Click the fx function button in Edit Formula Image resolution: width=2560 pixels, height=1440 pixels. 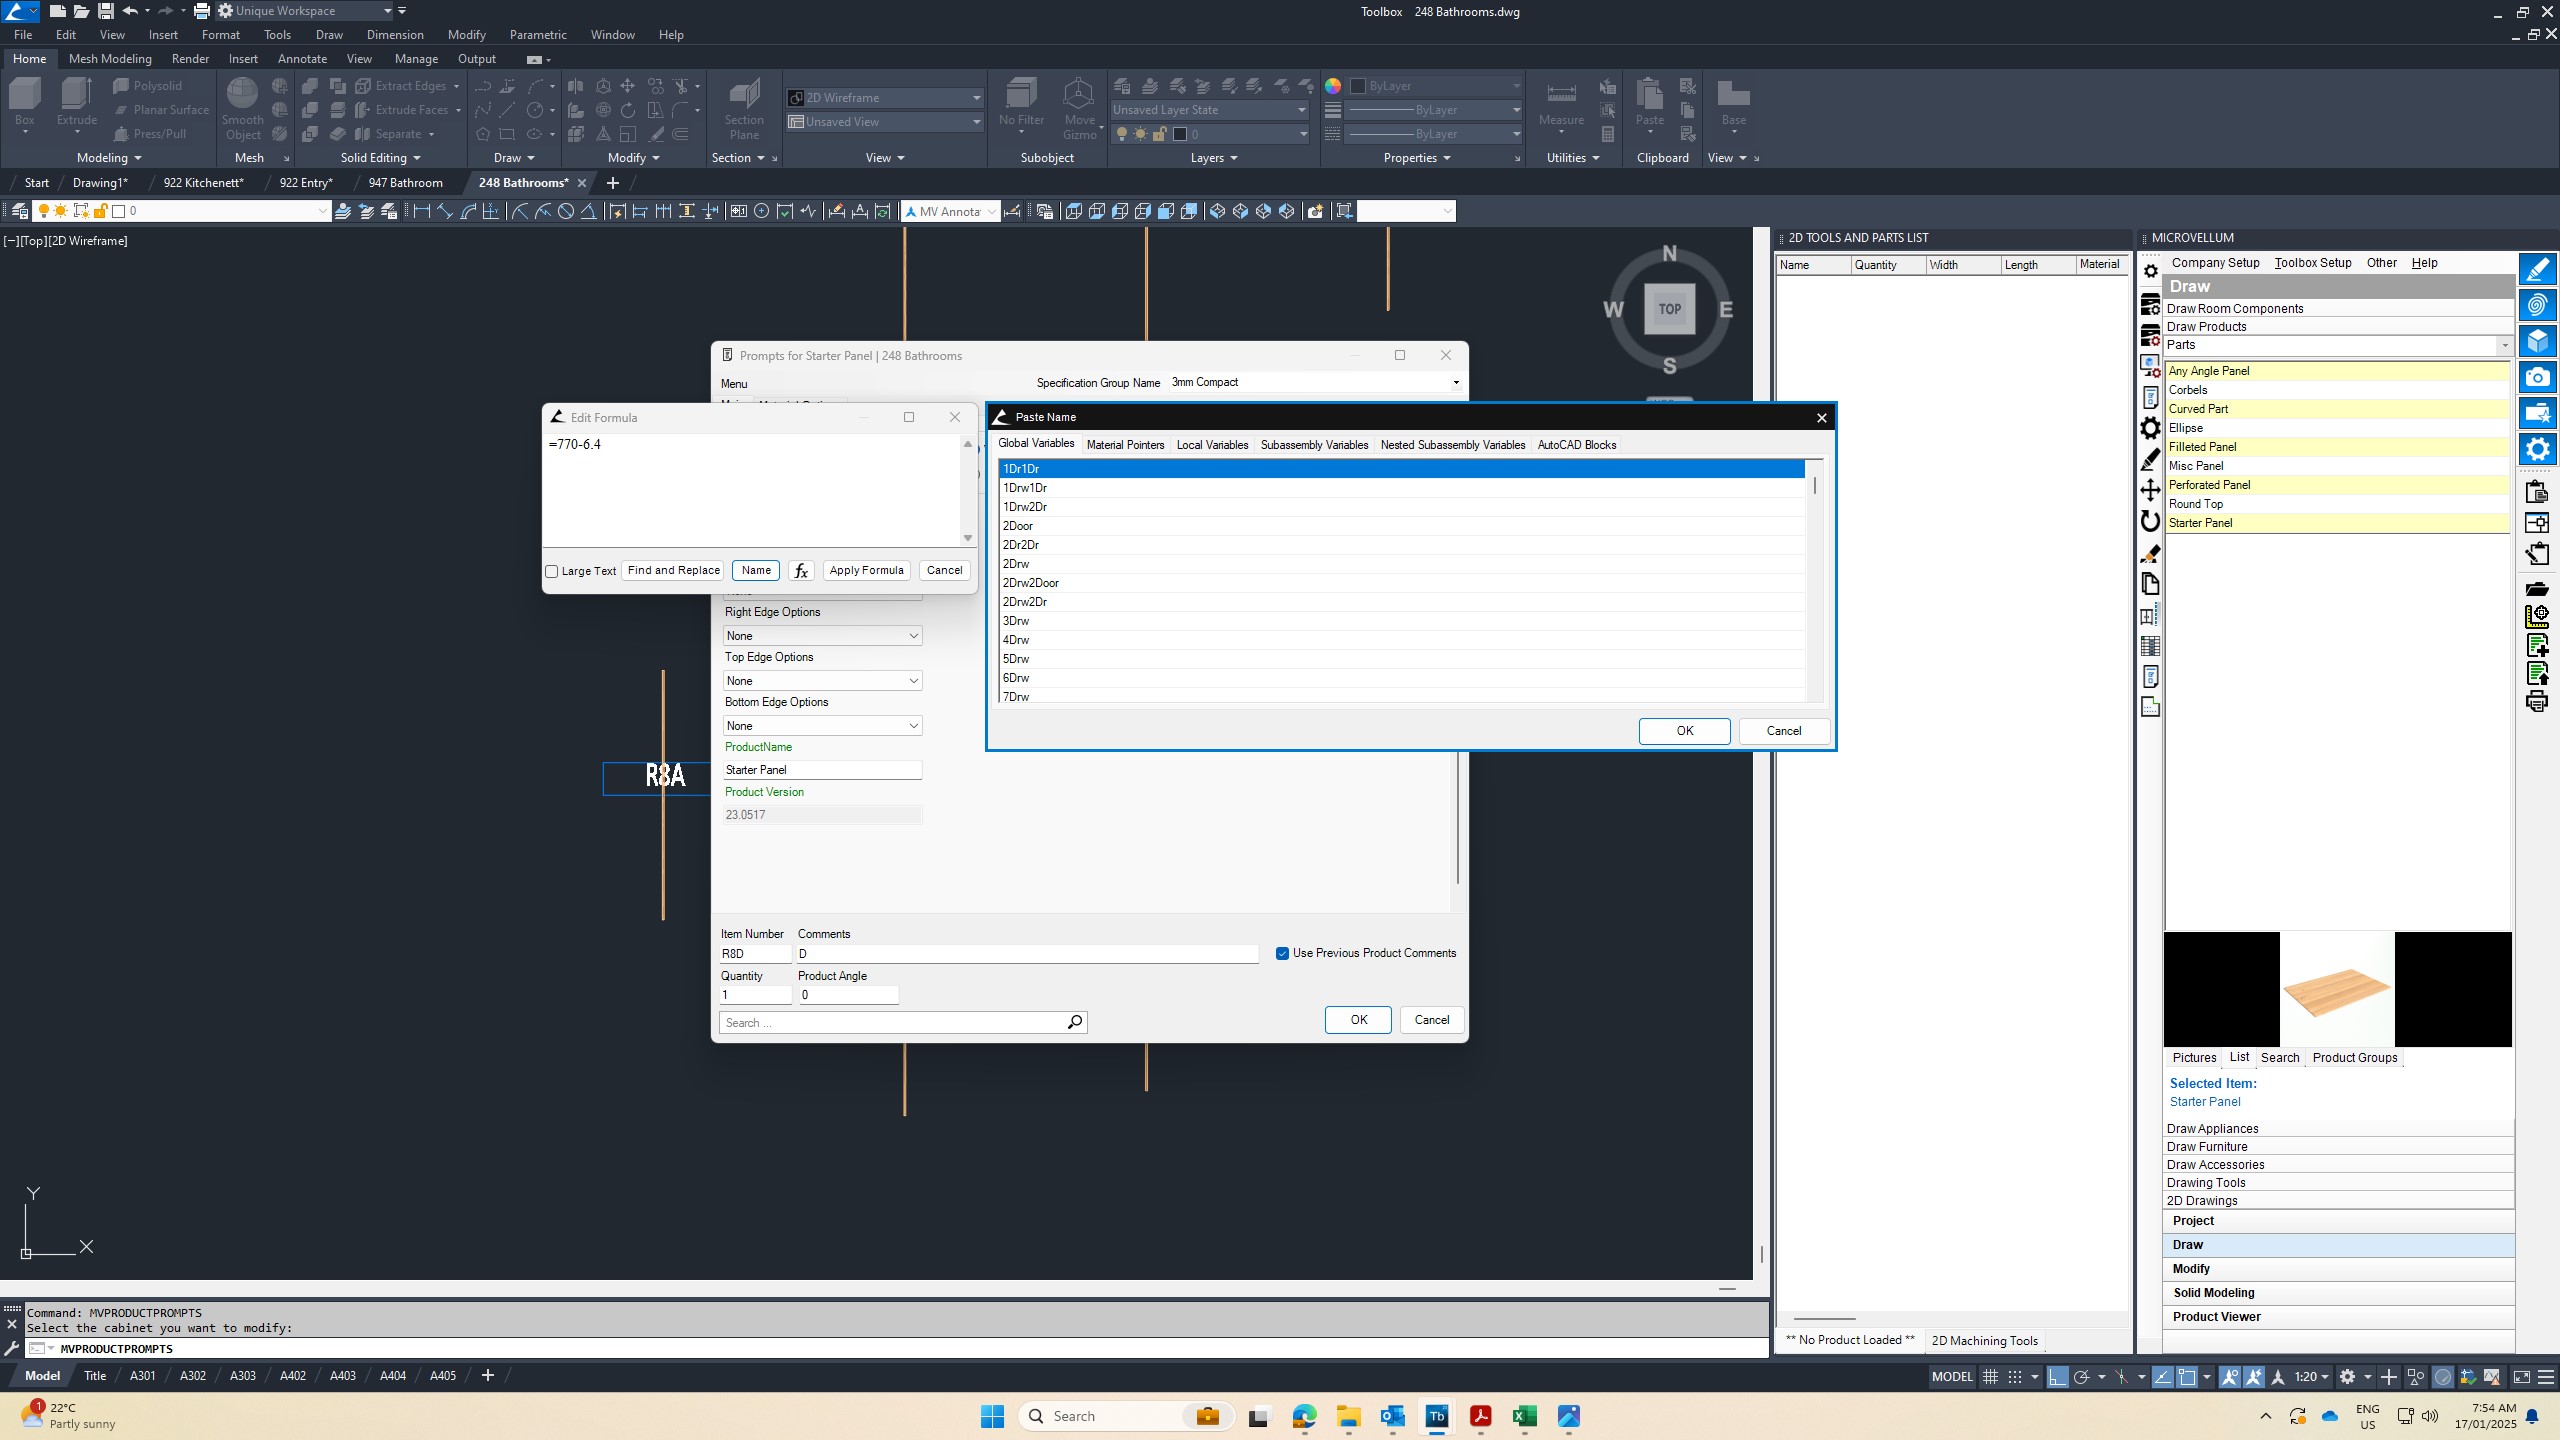click(800, 571)
